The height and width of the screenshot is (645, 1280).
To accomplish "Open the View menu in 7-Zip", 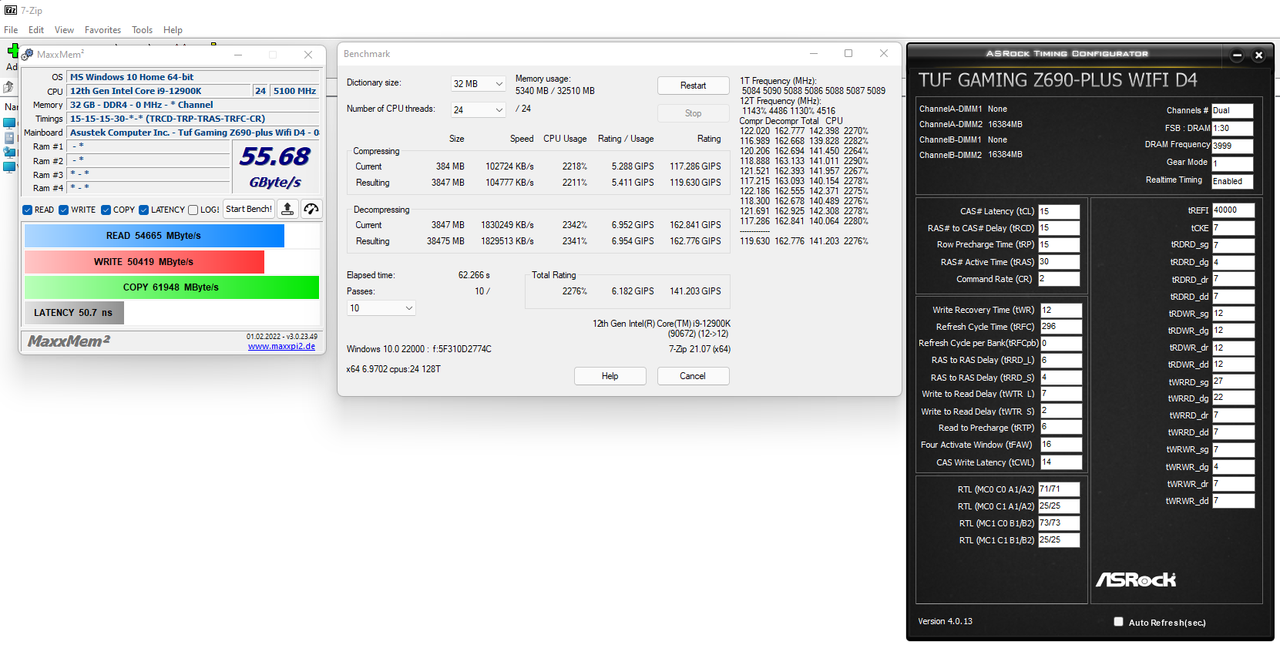I will point(64,30).
